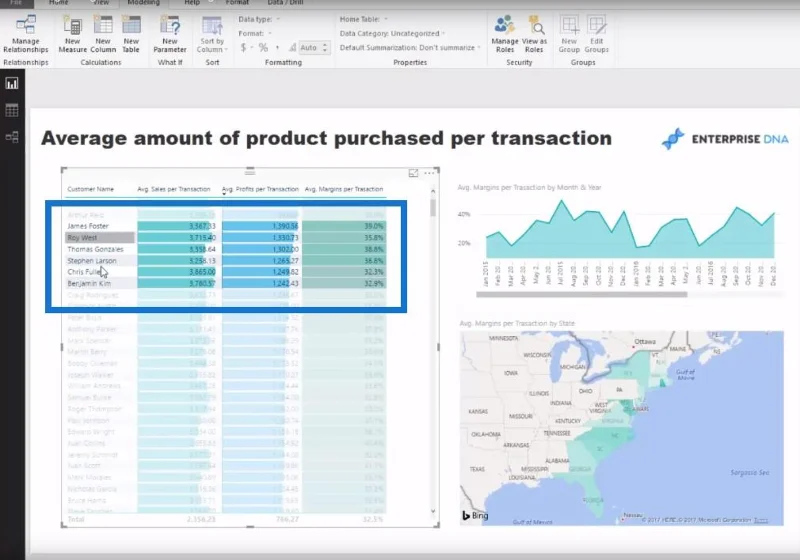Viewport: 800px width, 560px height.
Task: Adjust the Auto decimal places stepper
Action: pos(325,47)
